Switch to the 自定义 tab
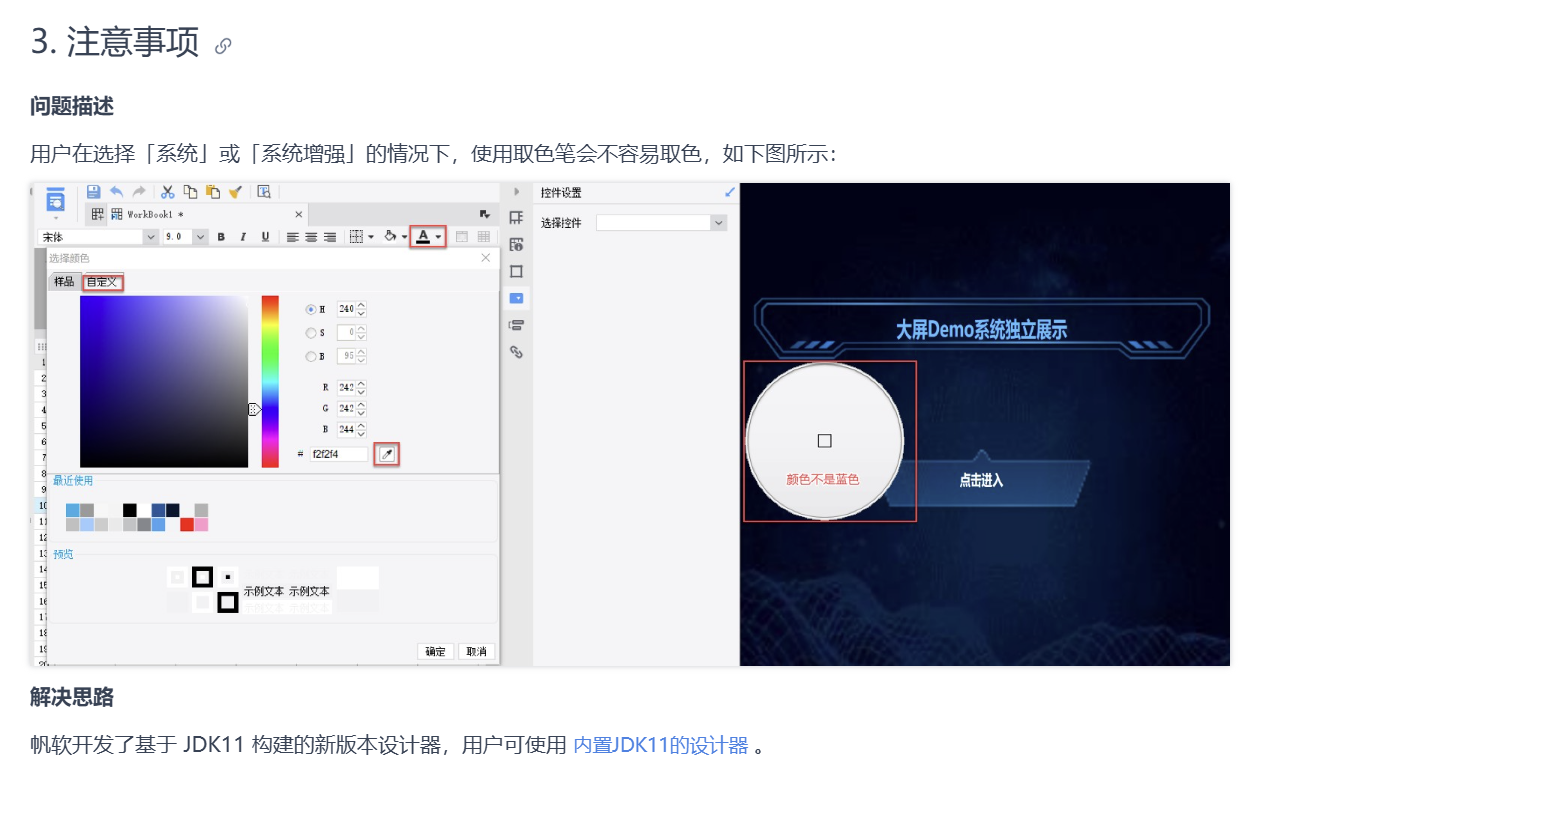1557x813 pixels. (102, 283)
